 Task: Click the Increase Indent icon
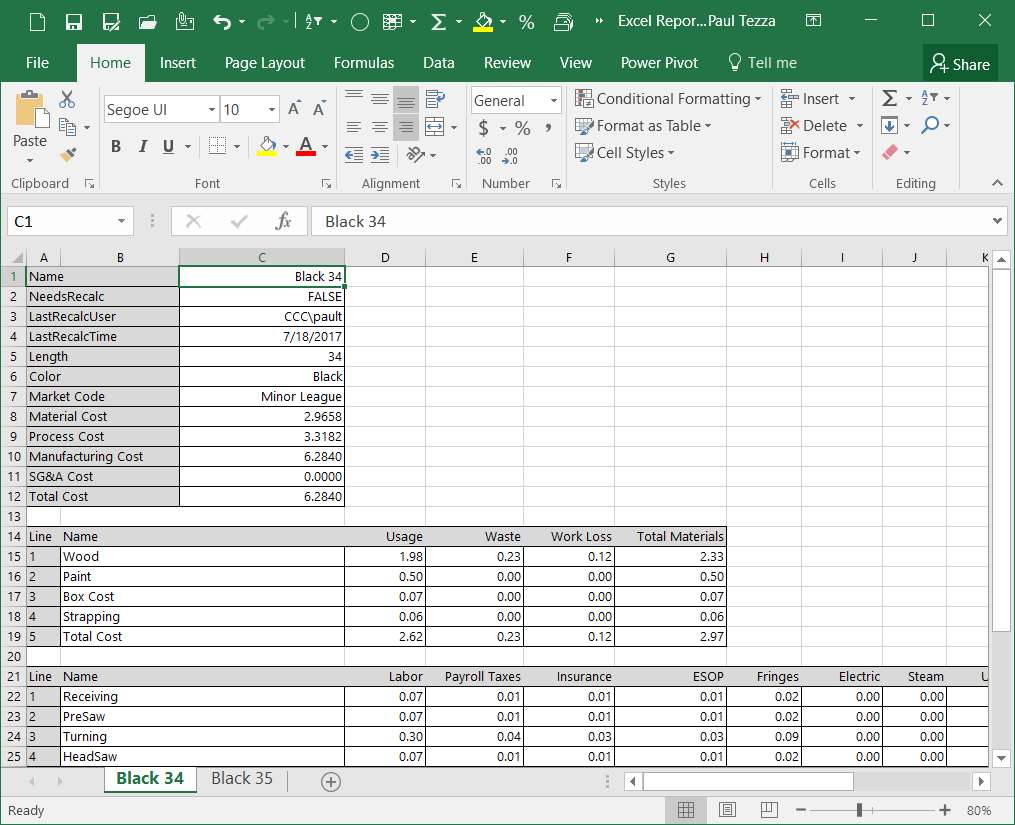point(380,154)
